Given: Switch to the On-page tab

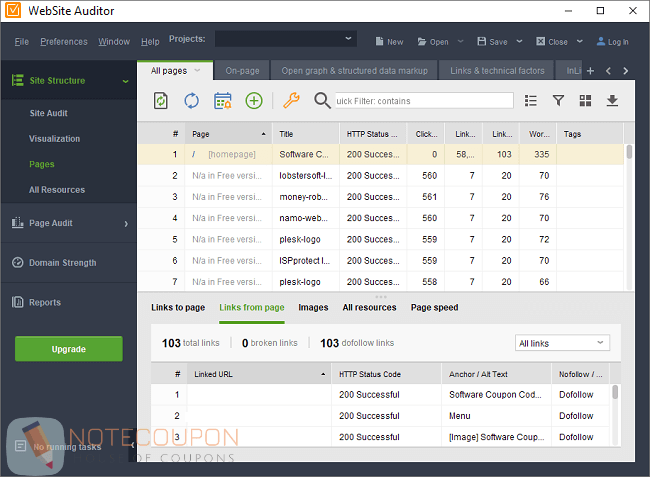Looking at the screenshot, I should 242,71.
